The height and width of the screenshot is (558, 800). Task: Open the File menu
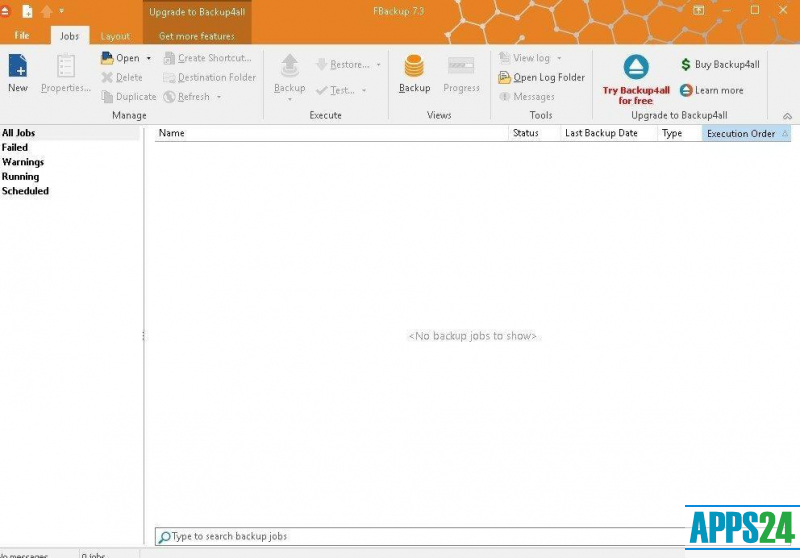tap(22, 35)
